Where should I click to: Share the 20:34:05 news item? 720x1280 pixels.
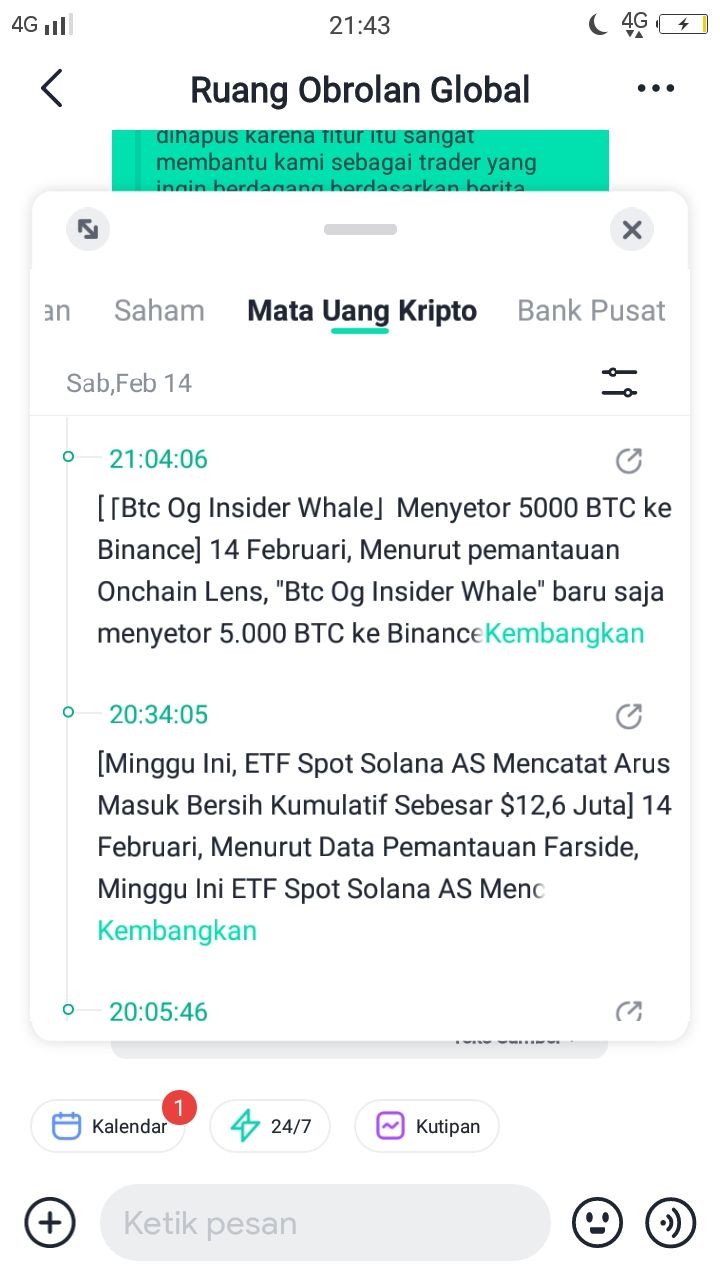tap(628, 716)
